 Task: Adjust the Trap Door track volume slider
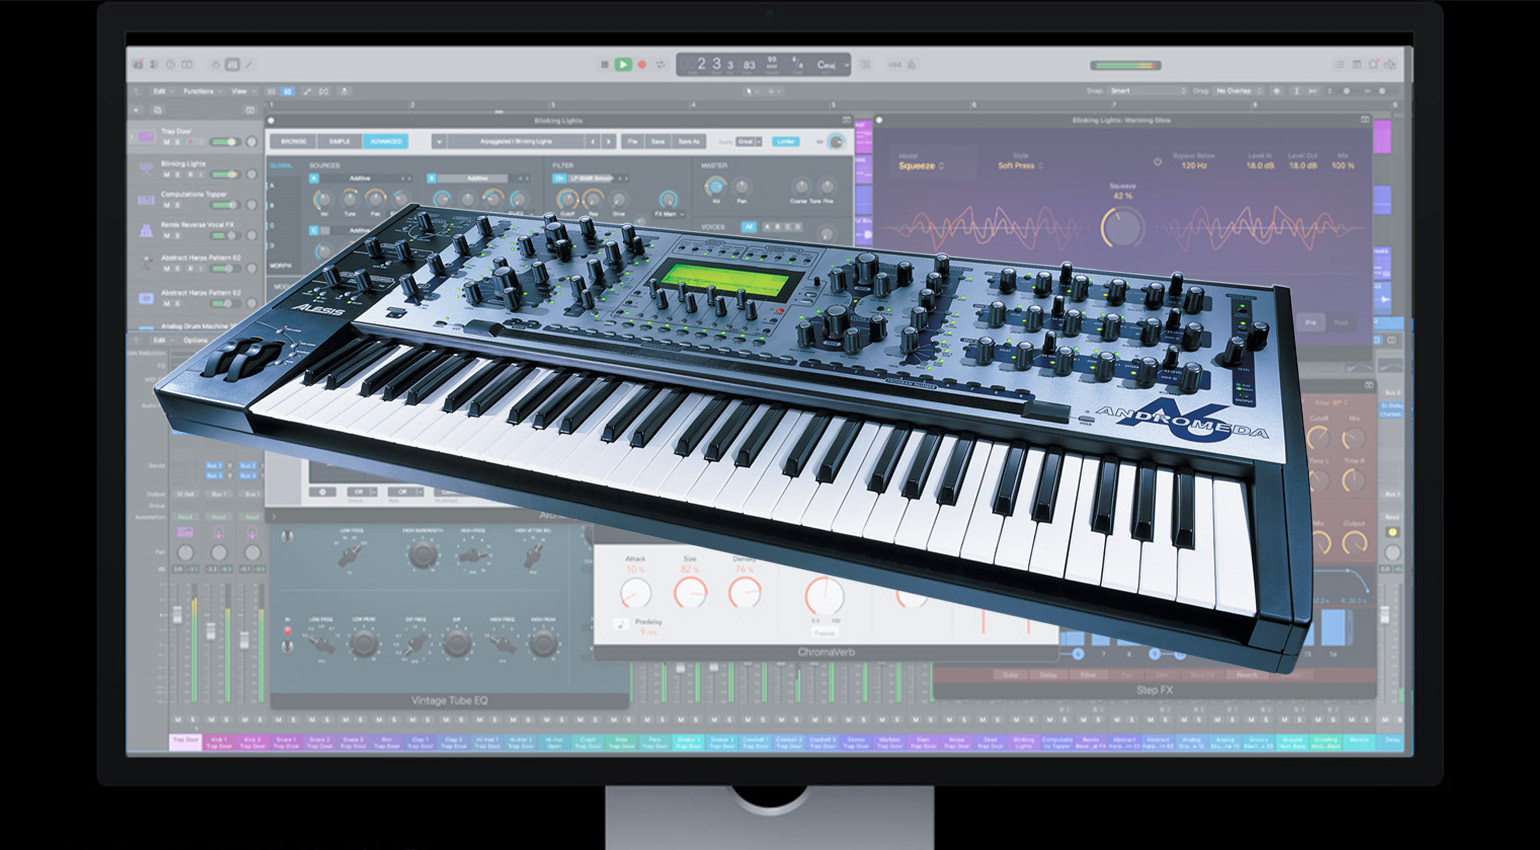[225, 142]
